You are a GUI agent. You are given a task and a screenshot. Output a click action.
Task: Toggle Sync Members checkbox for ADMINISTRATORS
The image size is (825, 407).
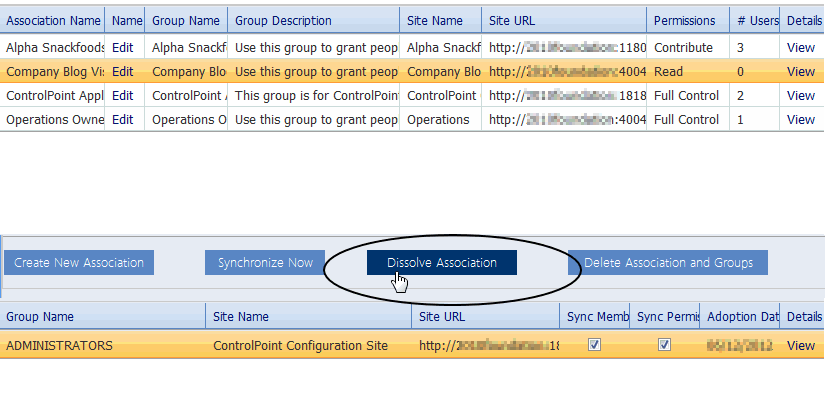[595, 344]
